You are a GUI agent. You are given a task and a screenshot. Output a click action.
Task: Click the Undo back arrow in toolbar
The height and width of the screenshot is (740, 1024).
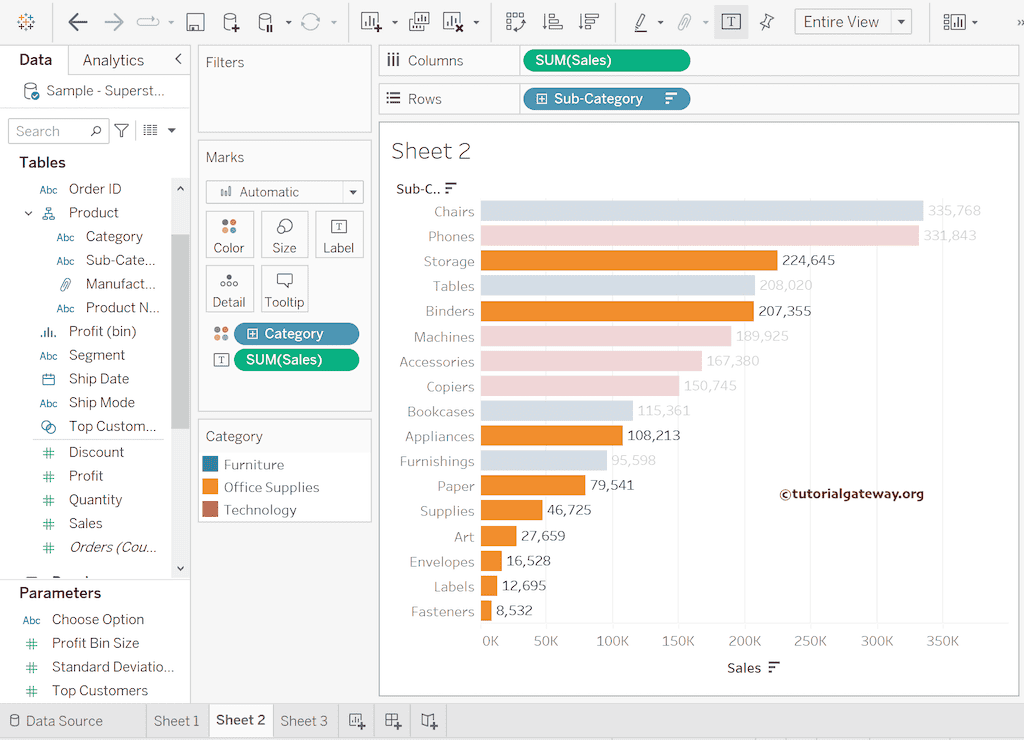pos(78,22)
